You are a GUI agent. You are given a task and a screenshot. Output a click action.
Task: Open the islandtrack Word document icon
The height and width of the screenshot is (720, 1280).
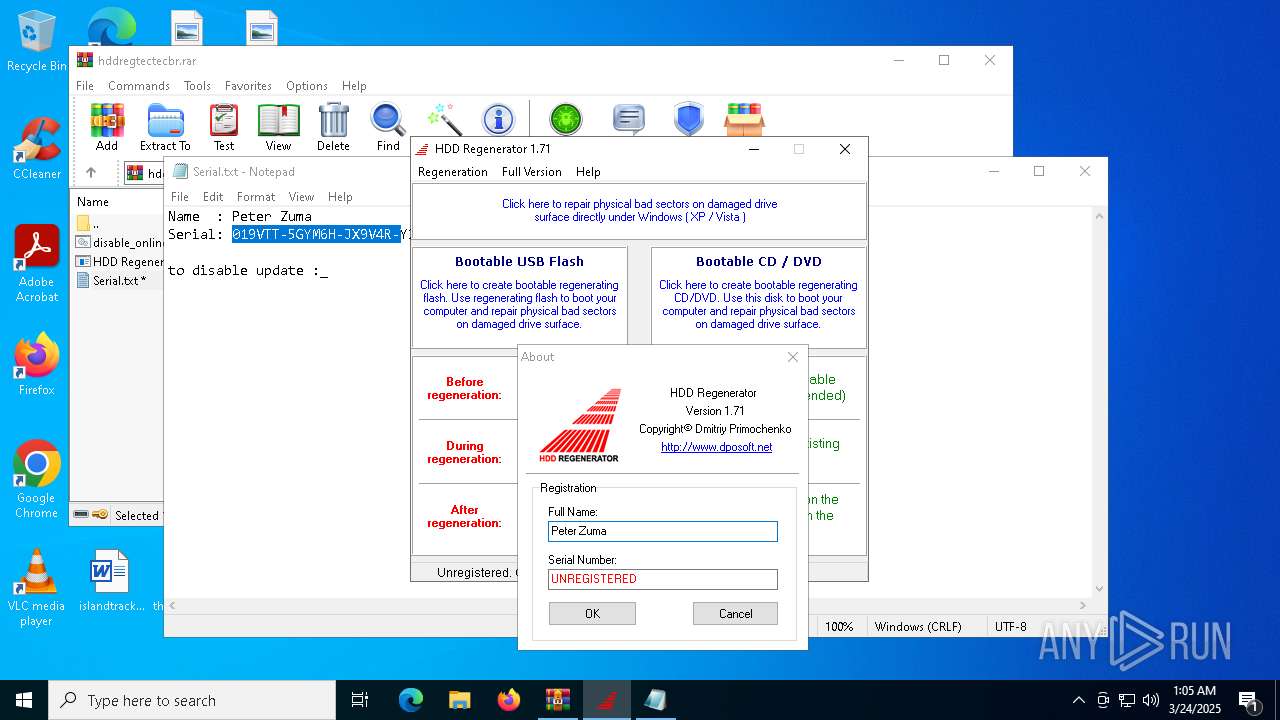pyautogui.click(x=110, y=580)
